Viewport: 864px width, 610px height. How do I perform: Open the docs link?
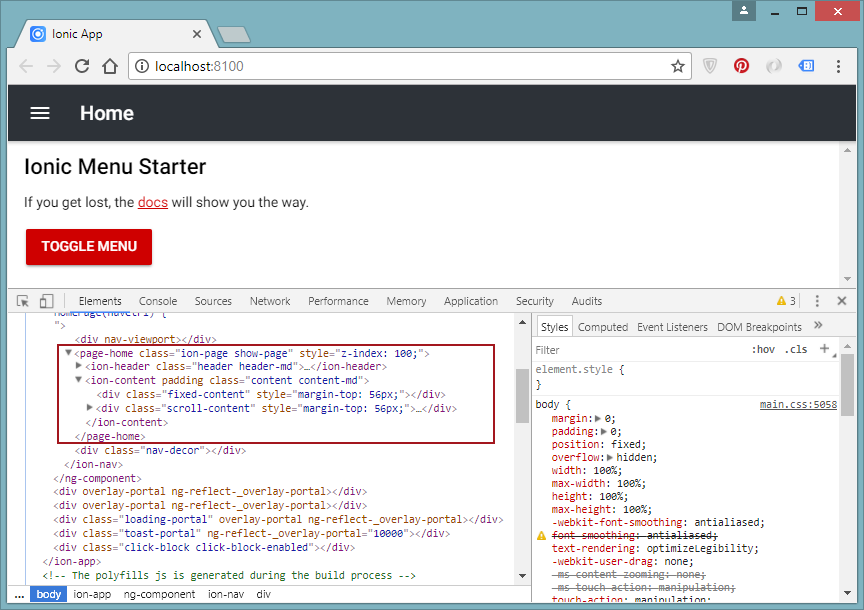click(153, 202)
